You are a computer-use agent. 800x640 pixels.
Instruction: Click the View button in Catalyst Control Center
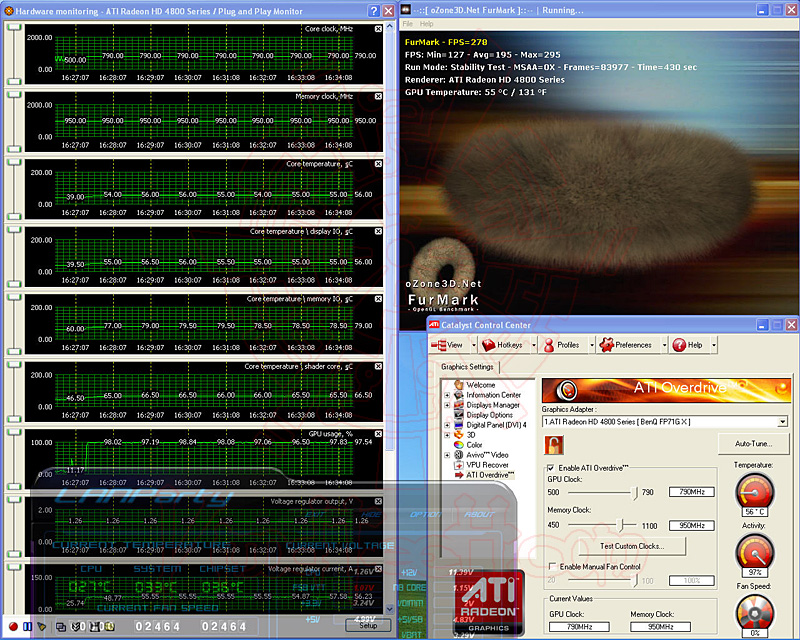[447, 345]
